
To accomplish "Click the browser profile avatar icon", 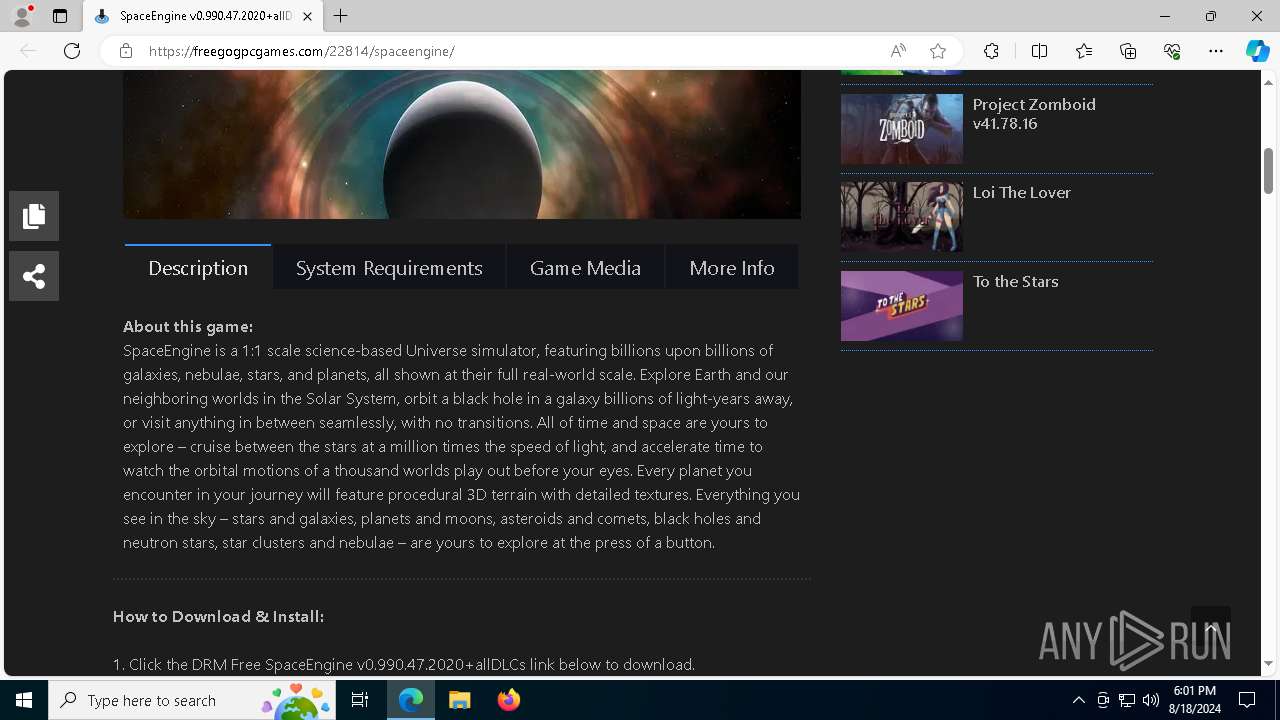I will click(x=22, y=16).
